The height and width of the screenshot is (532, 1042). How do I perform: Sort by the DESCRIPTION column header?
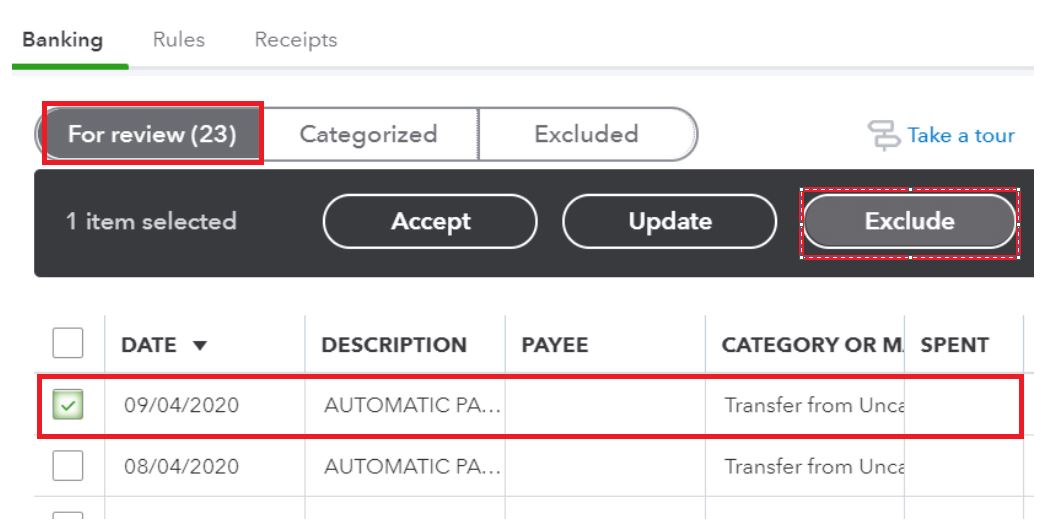(x=393, y=346)
